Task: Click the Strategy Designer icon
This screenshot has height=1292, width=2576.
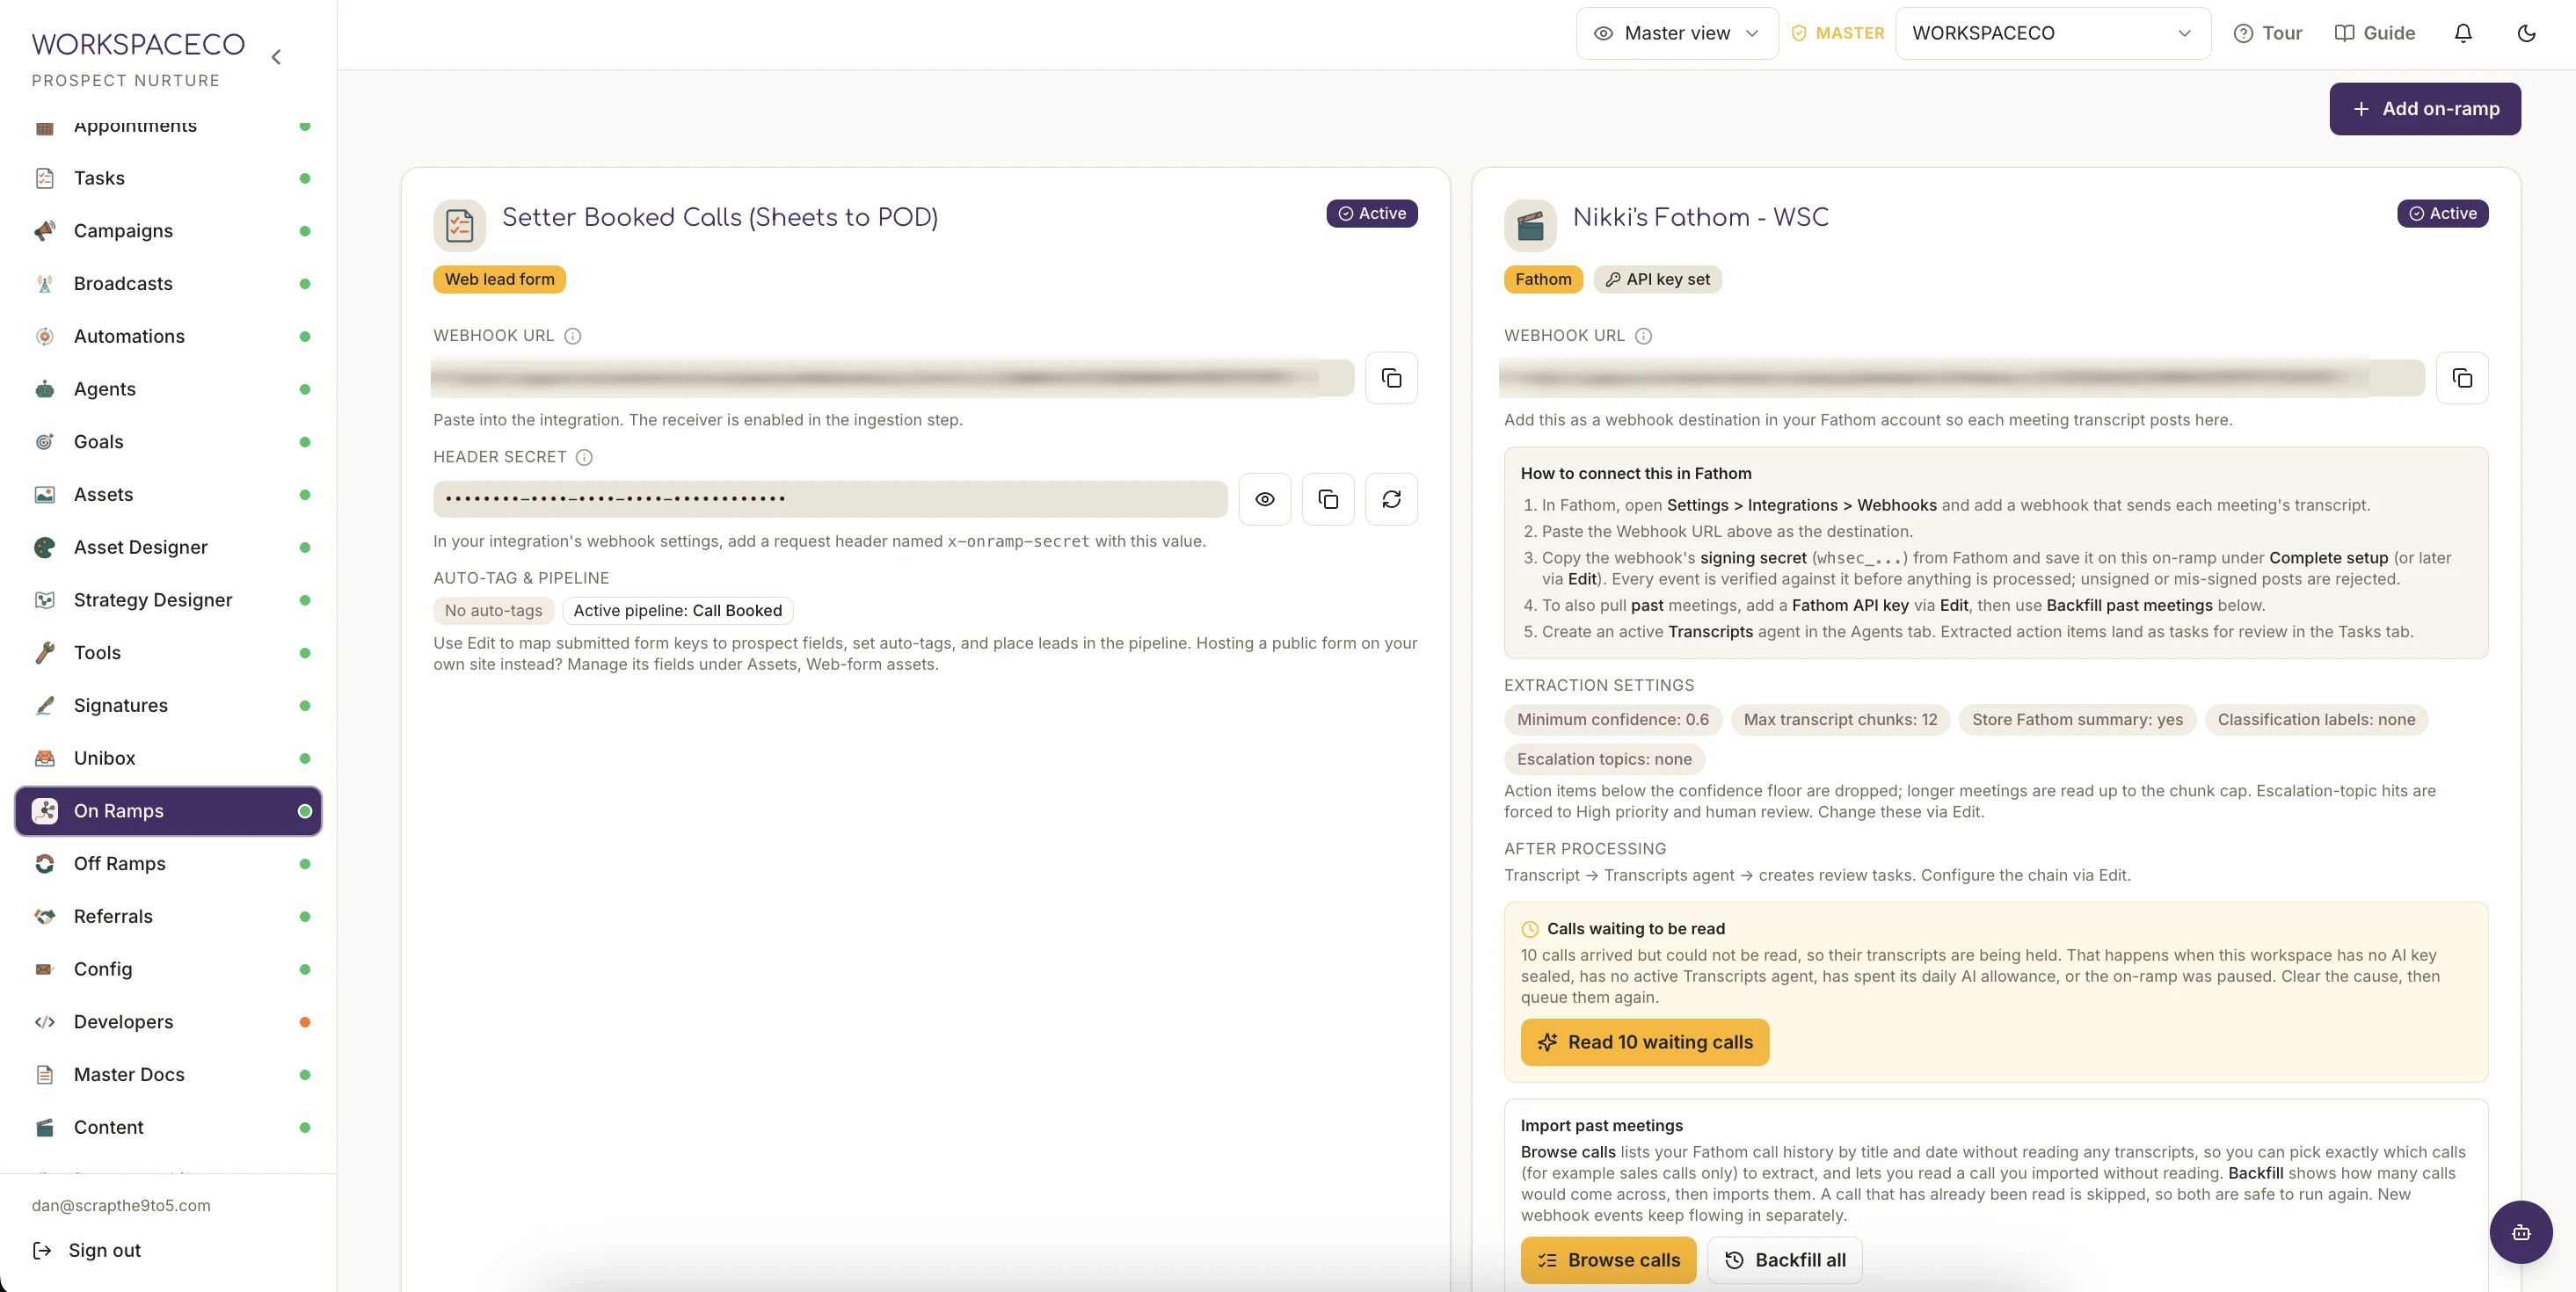Action: tap(45, 600)
